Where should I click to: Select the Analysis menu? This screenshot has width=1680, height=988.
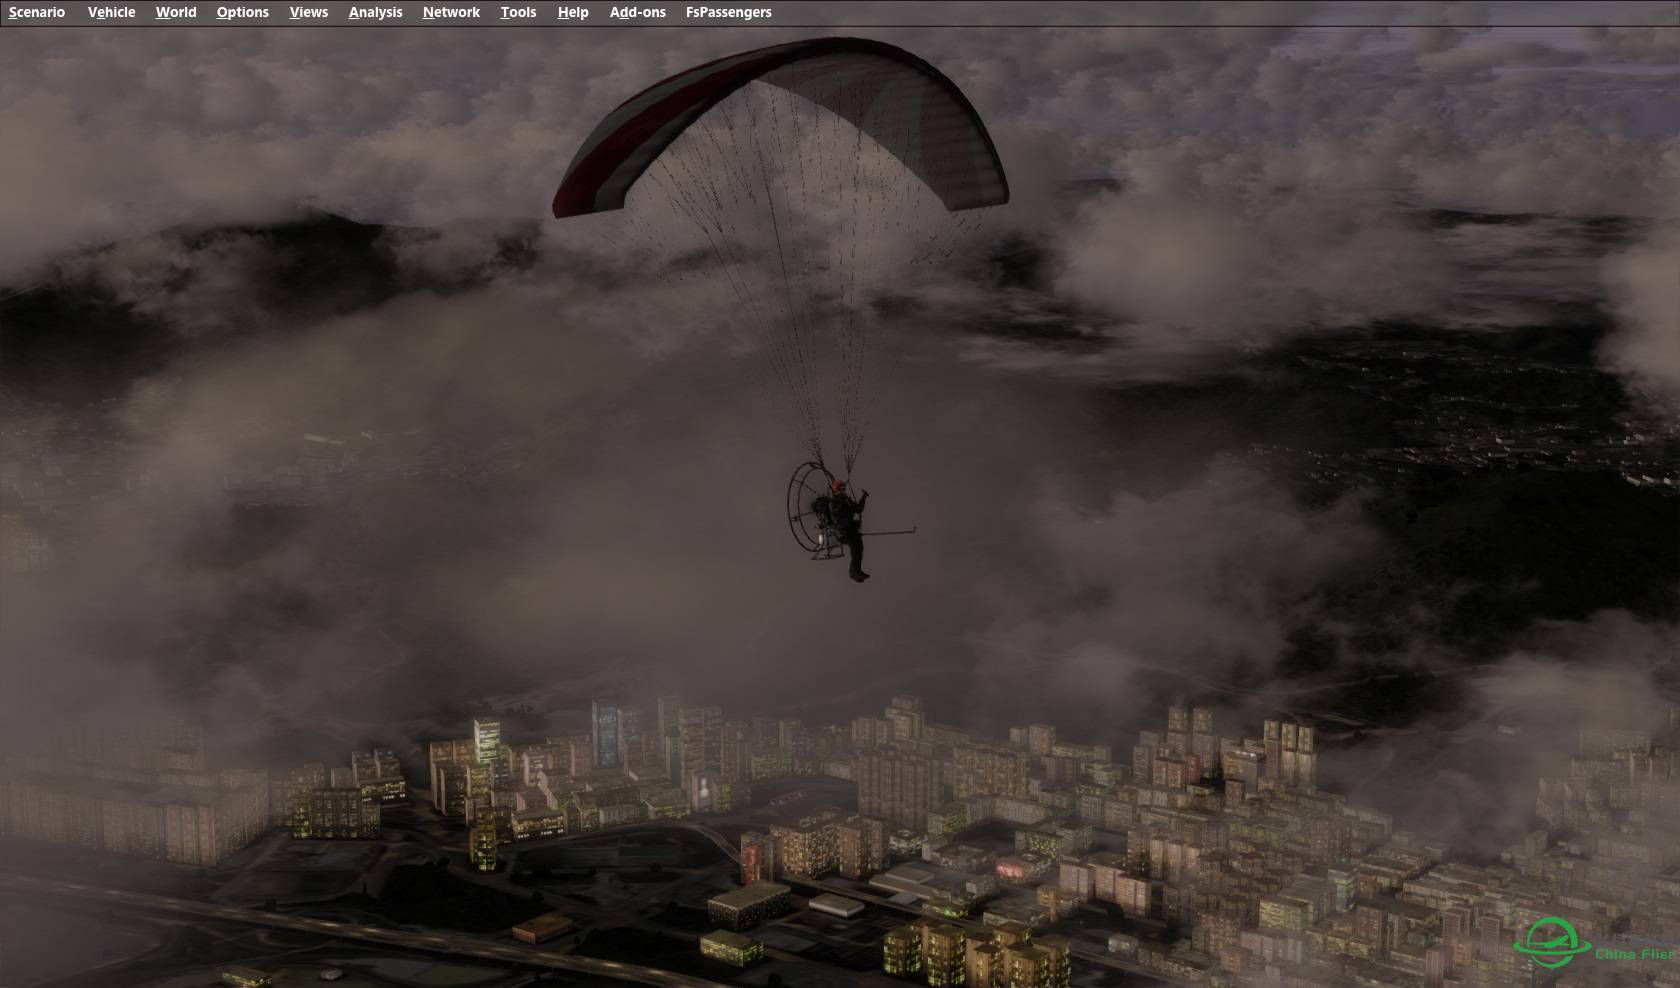coord(375,12)
